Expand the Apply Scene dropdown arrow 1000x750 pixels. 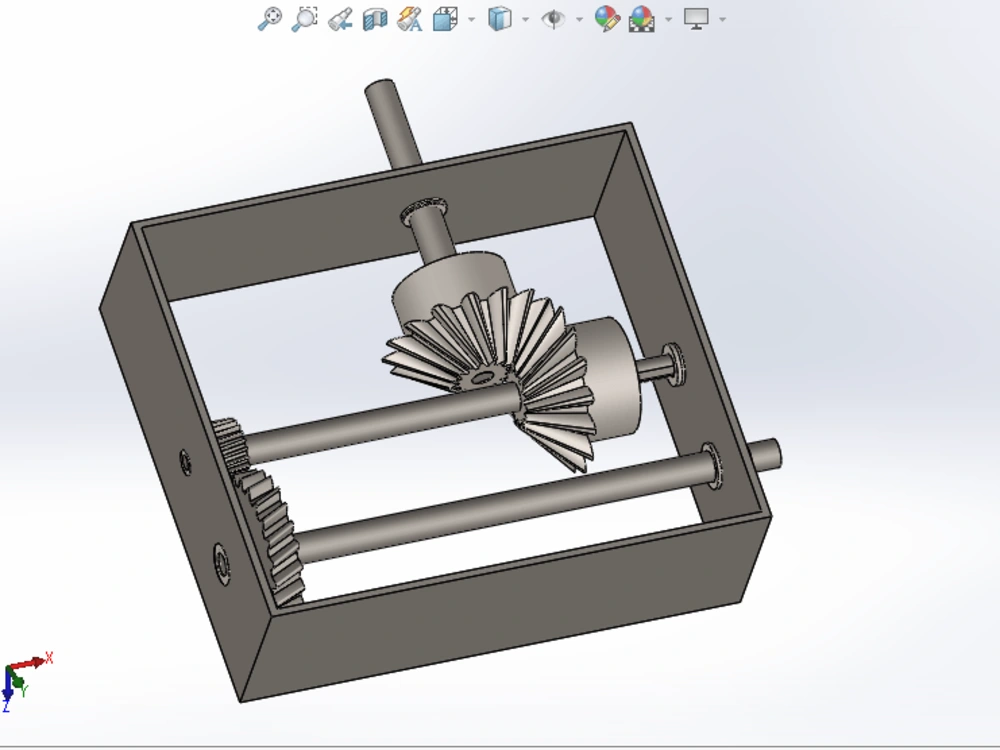668,19
